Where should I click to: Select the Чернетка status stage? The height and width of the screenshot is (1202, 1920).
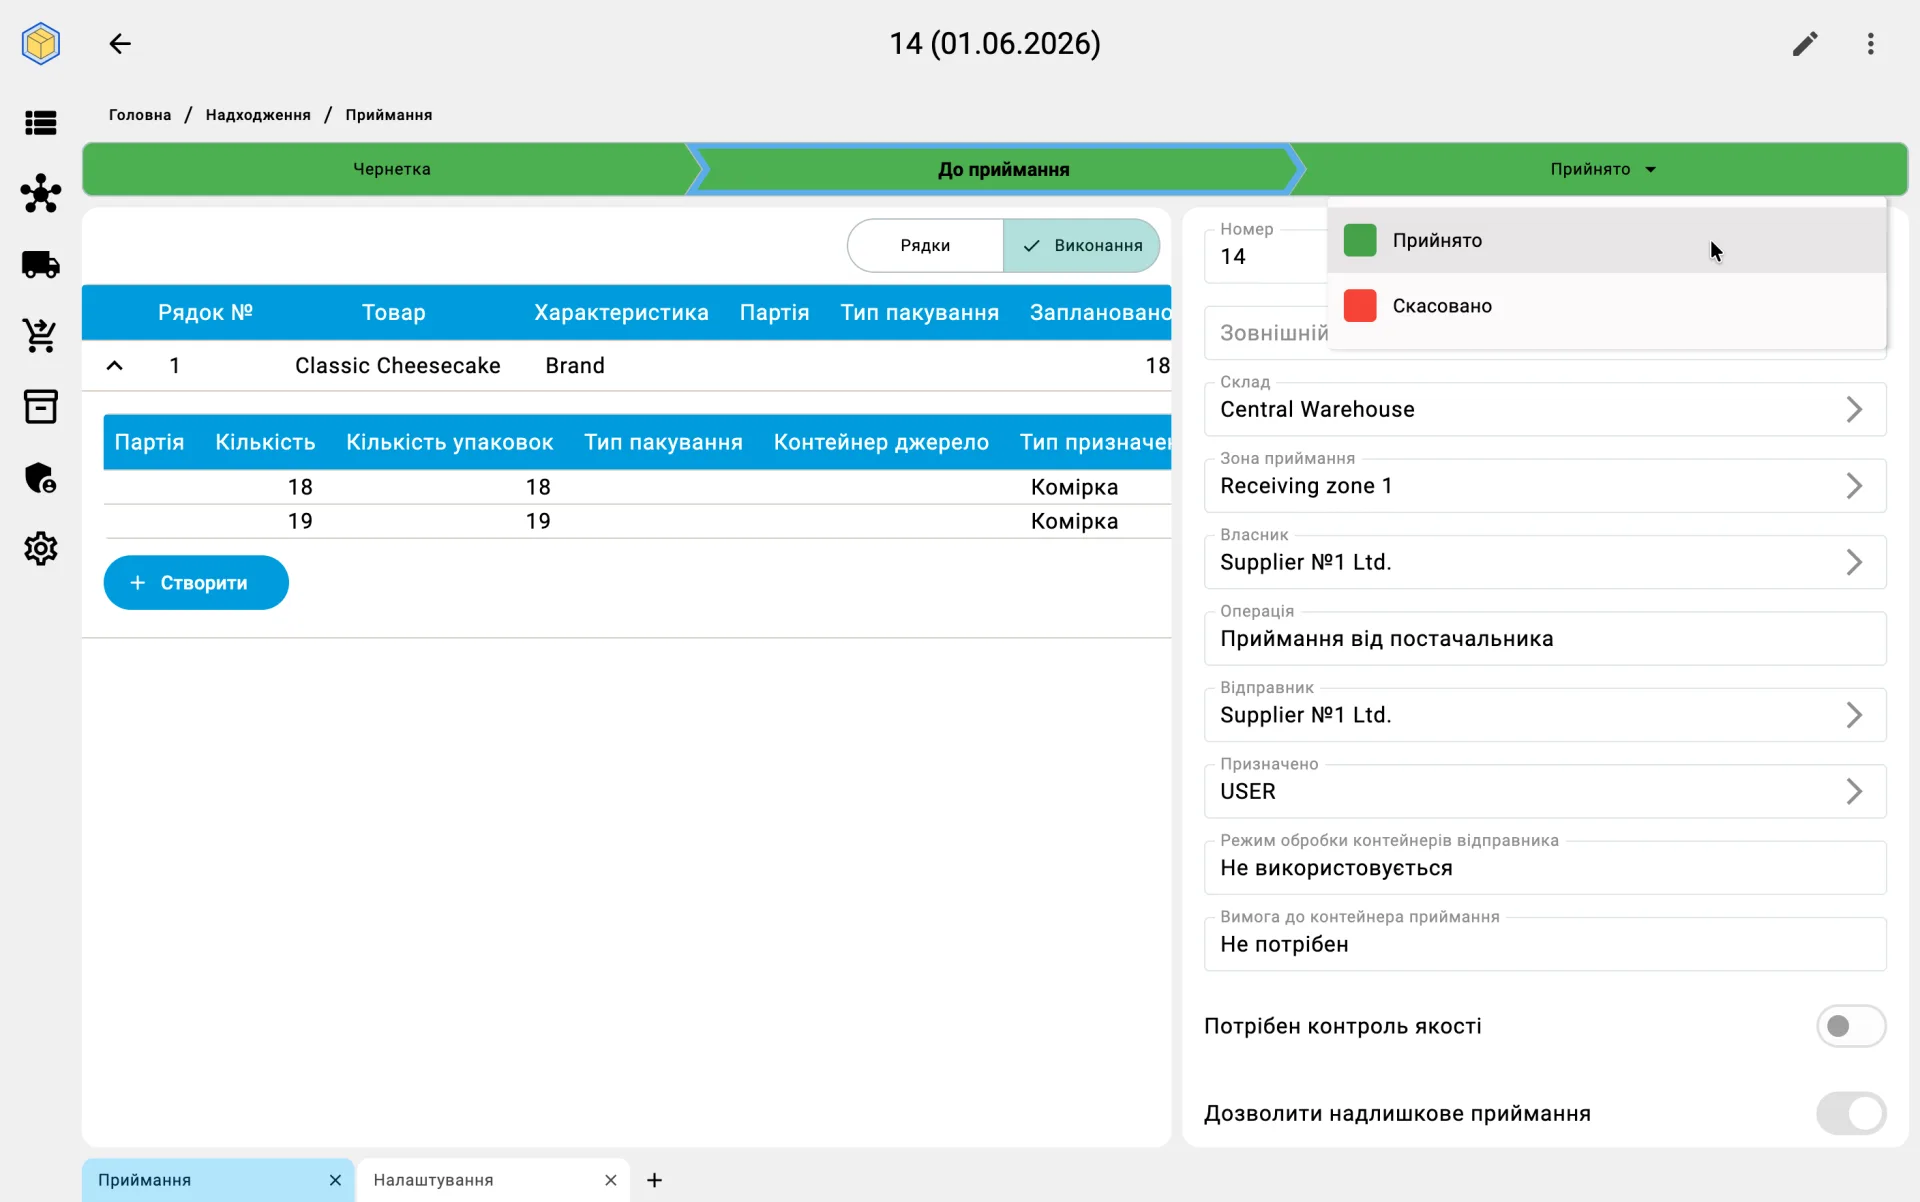click(392, 169)
